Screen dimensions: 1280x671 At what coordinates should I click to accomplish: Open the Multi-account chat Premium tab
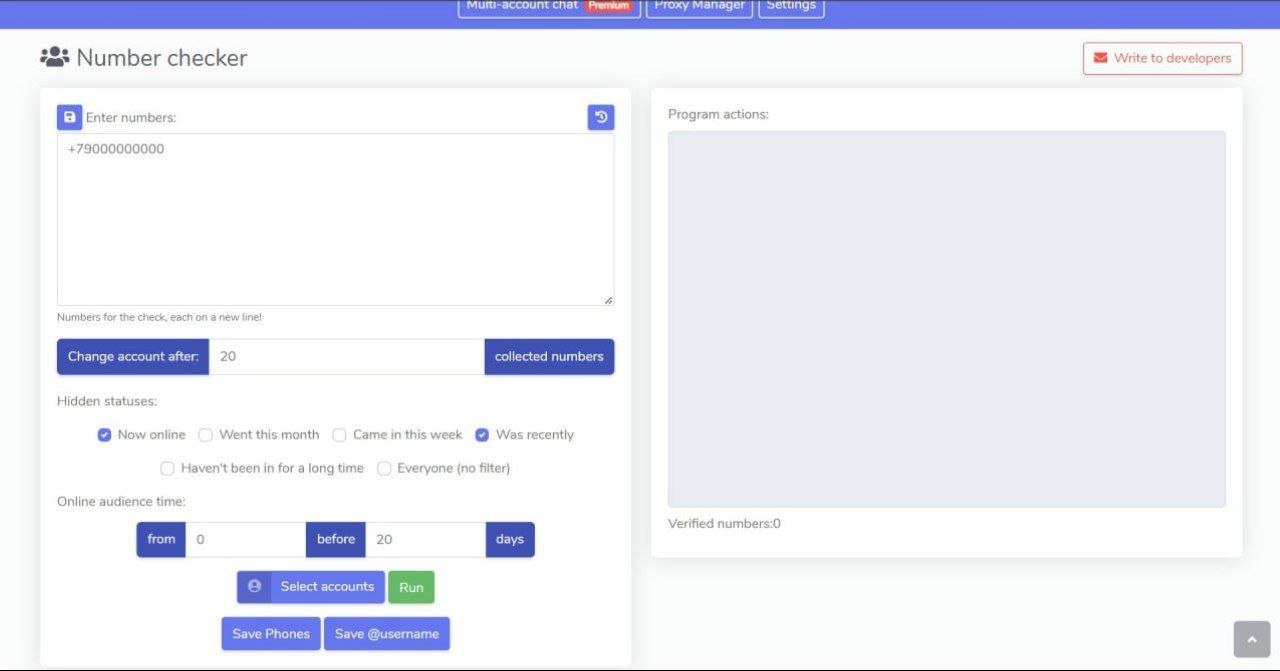(548, 6)
